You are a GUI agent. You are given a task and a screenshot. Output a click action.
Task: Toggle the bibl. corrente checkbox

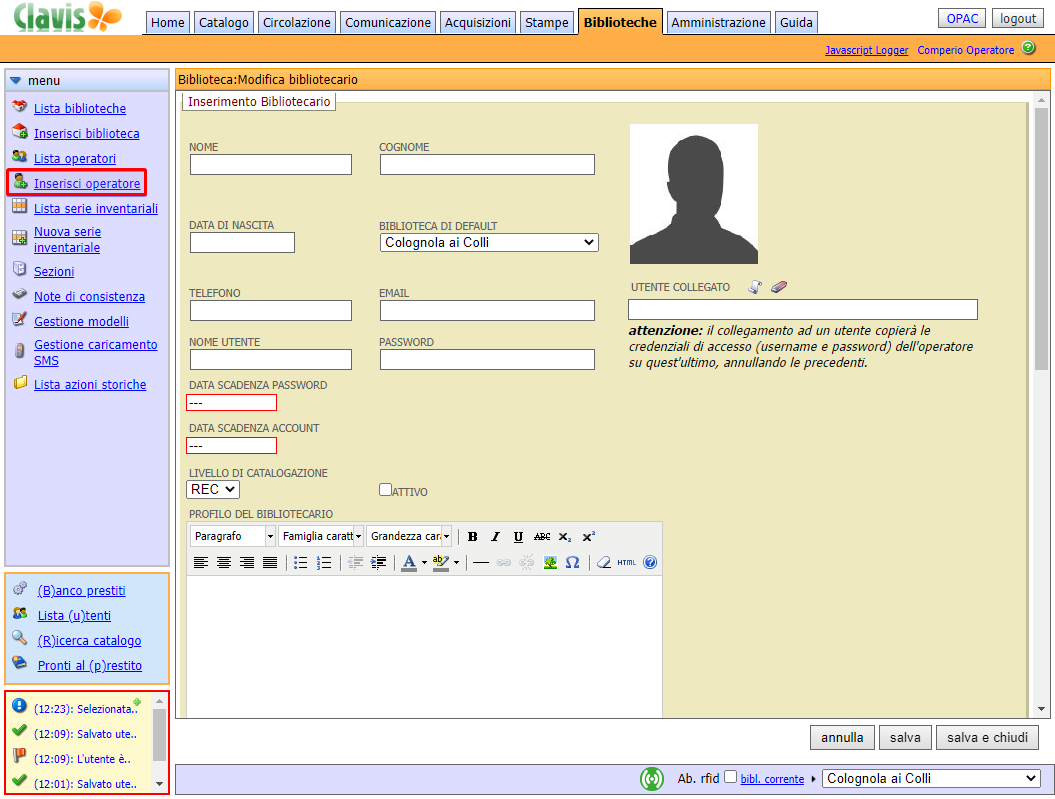coord(730,778)
